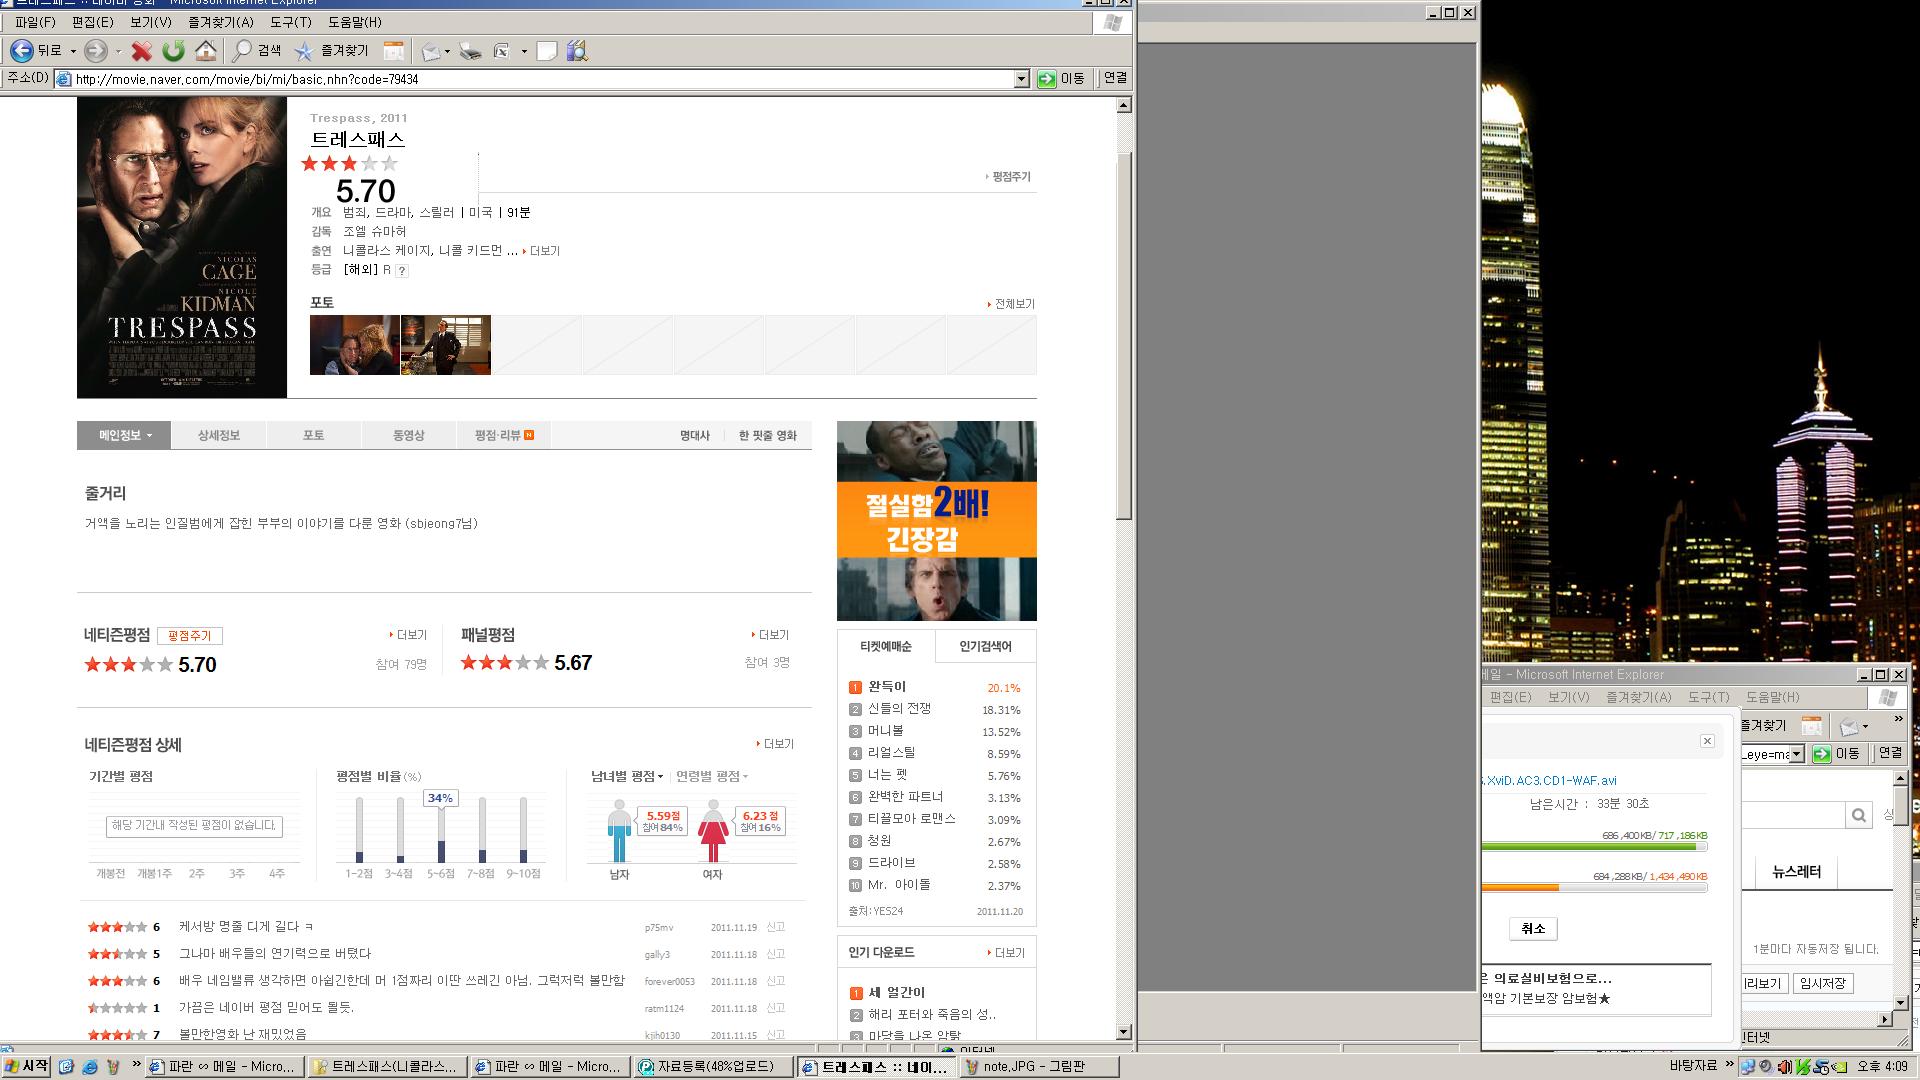Expand the cast list with 더보기

pos(541,251)
